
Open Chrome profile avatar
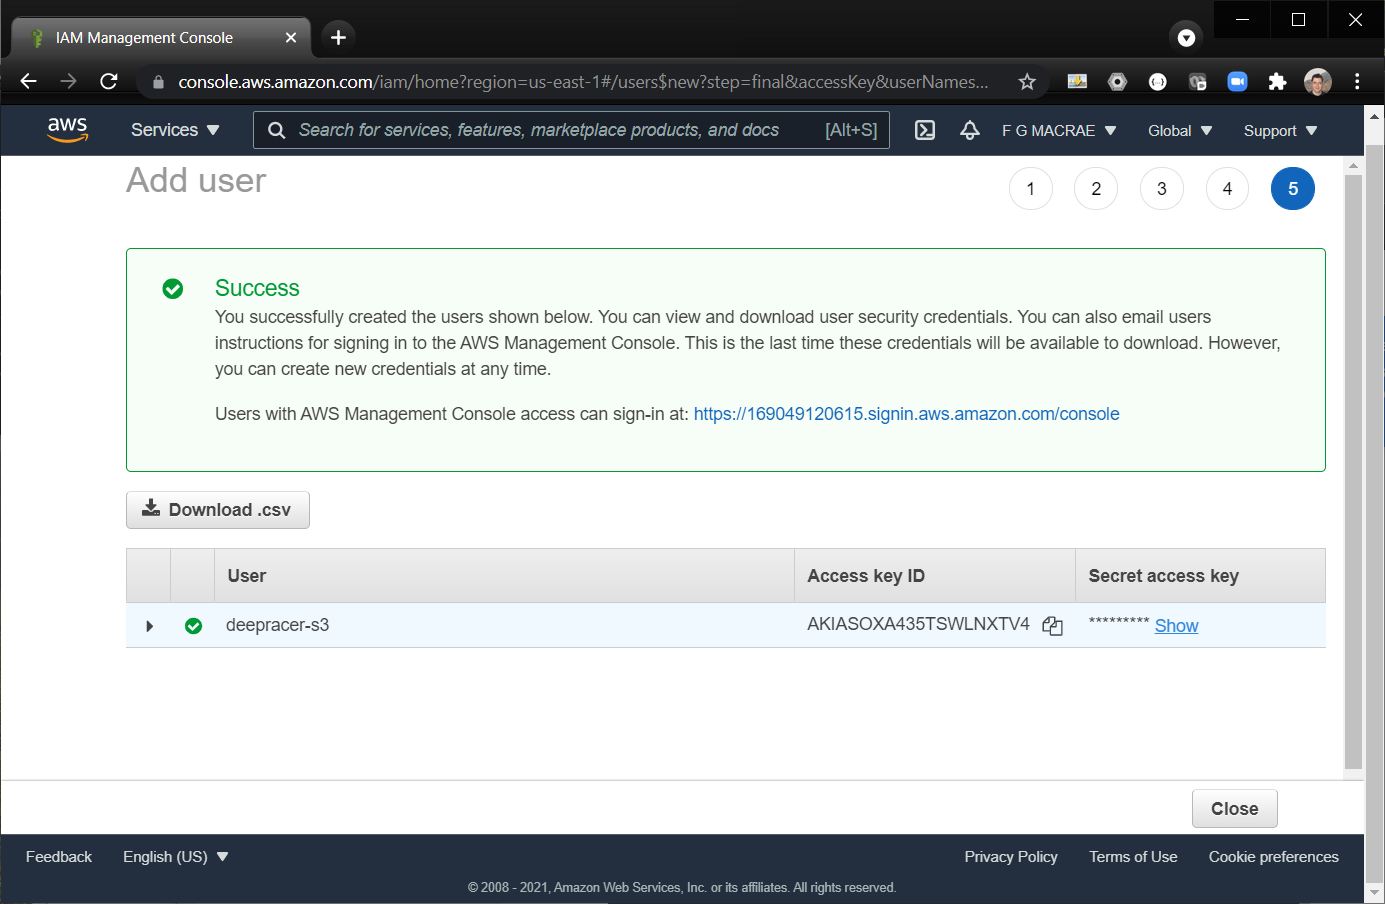click(1318, 82)
